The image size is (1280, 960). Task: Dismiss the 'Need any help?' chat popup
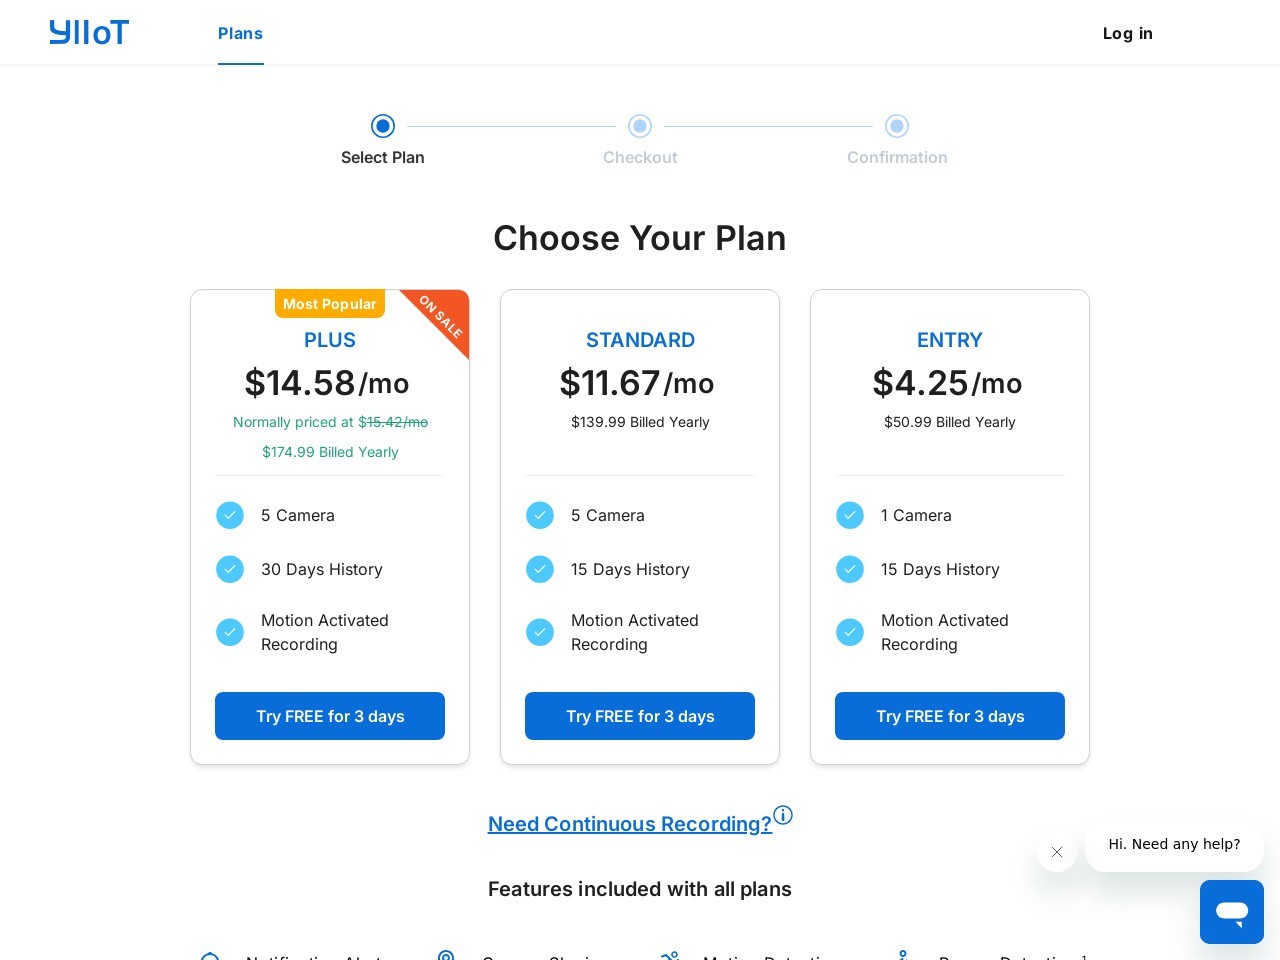(x=1057, y=852)
